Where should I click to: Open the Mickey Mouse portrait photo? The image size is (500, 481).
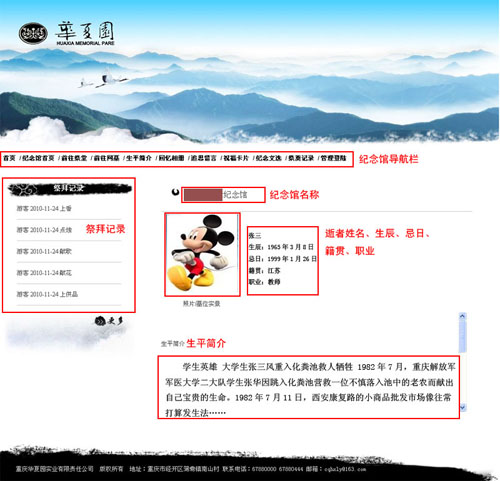[x=202, y=254]
